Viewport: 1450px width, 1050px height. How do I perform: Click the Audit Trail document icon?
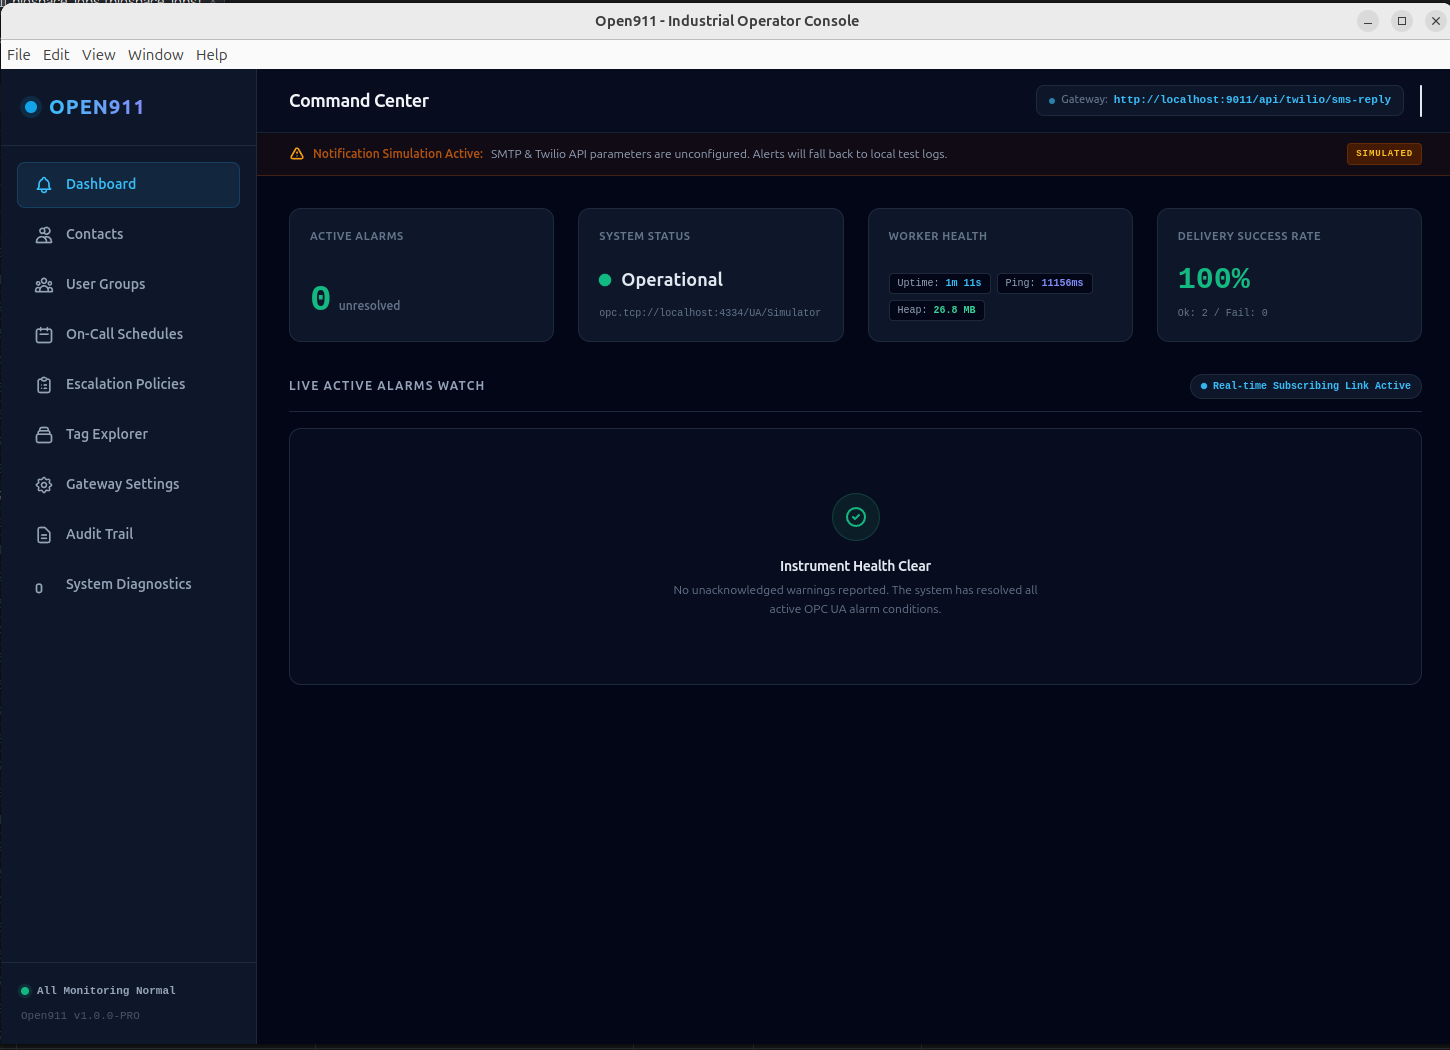click(x=44, y=535)
